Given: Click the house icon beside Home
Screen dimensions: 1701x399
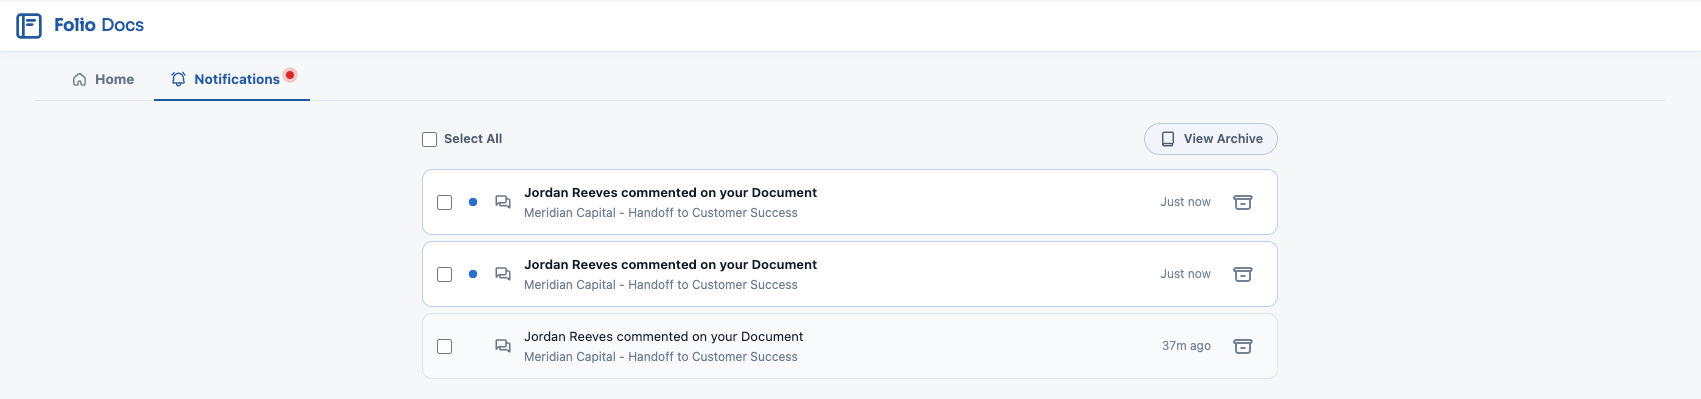Looking at the screenshot, I should (x=79, y=79).
